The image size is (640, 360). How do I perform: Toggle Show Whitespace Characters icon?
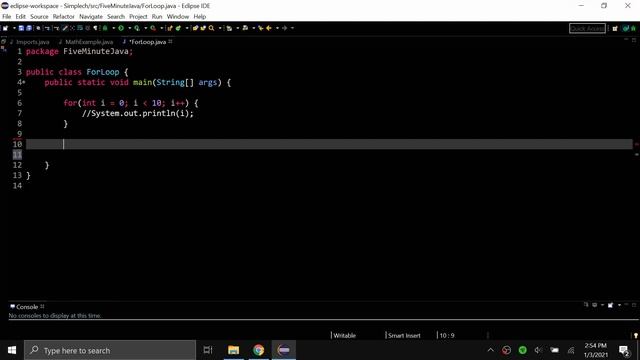[96, 28]
